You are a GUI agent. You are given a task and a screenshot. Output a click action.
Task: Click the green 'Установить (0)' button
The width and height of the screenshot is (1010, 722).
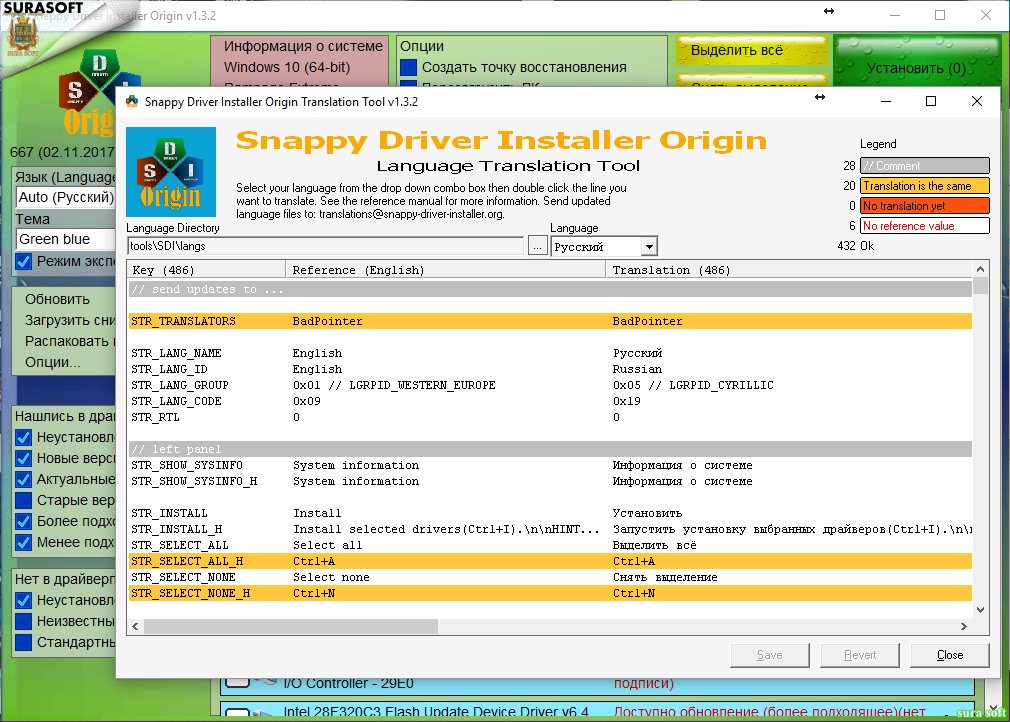pyautogui.click(x=917, y=62)
